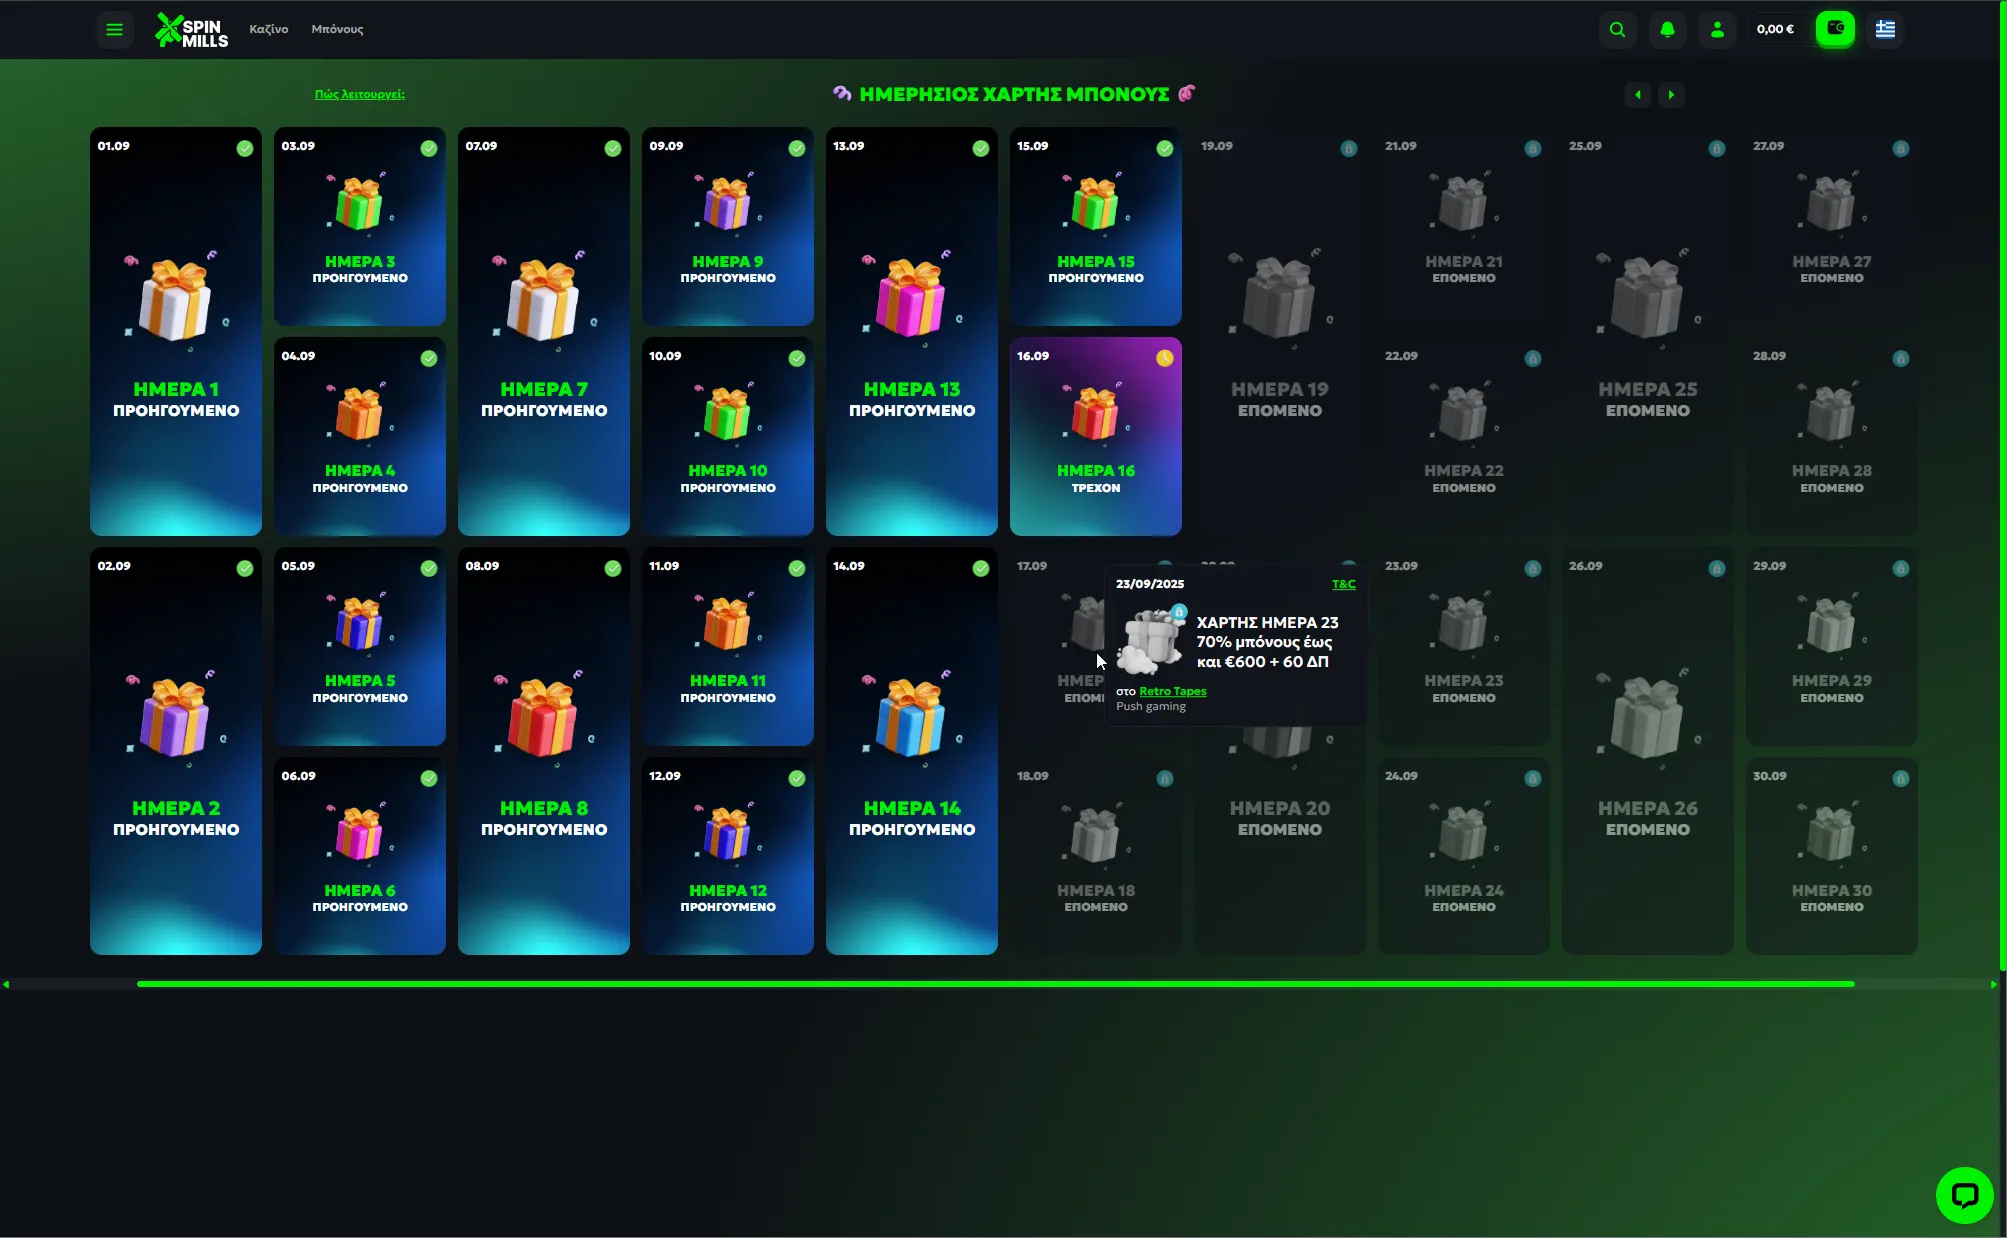The height and width of the screenshot is (1238, 2007).
Task: Click the green horizontal scrollbar
Action: click(x=995, y=984)
